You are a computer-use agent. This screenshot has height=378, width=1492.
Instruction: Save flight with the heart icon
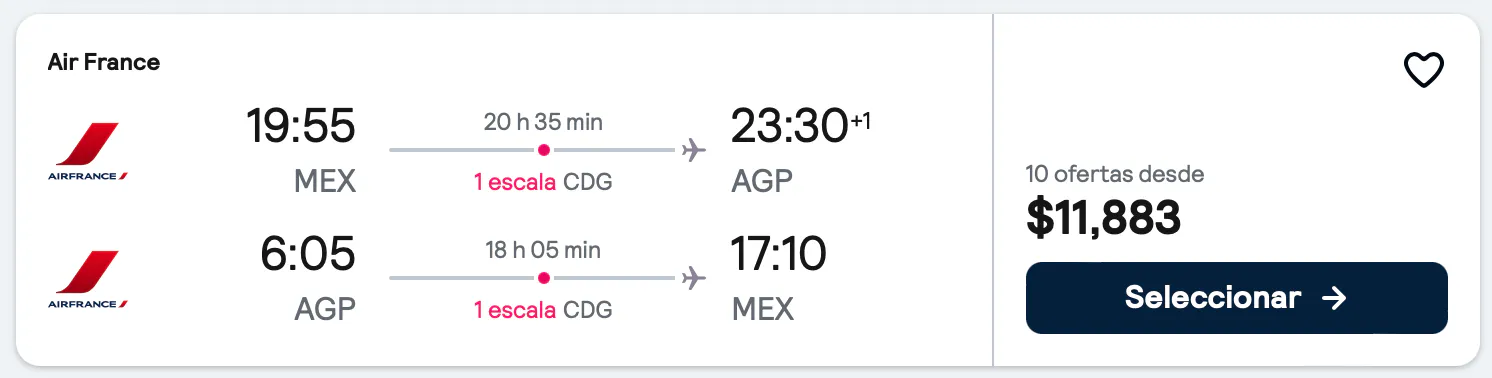click(1424, 69)
